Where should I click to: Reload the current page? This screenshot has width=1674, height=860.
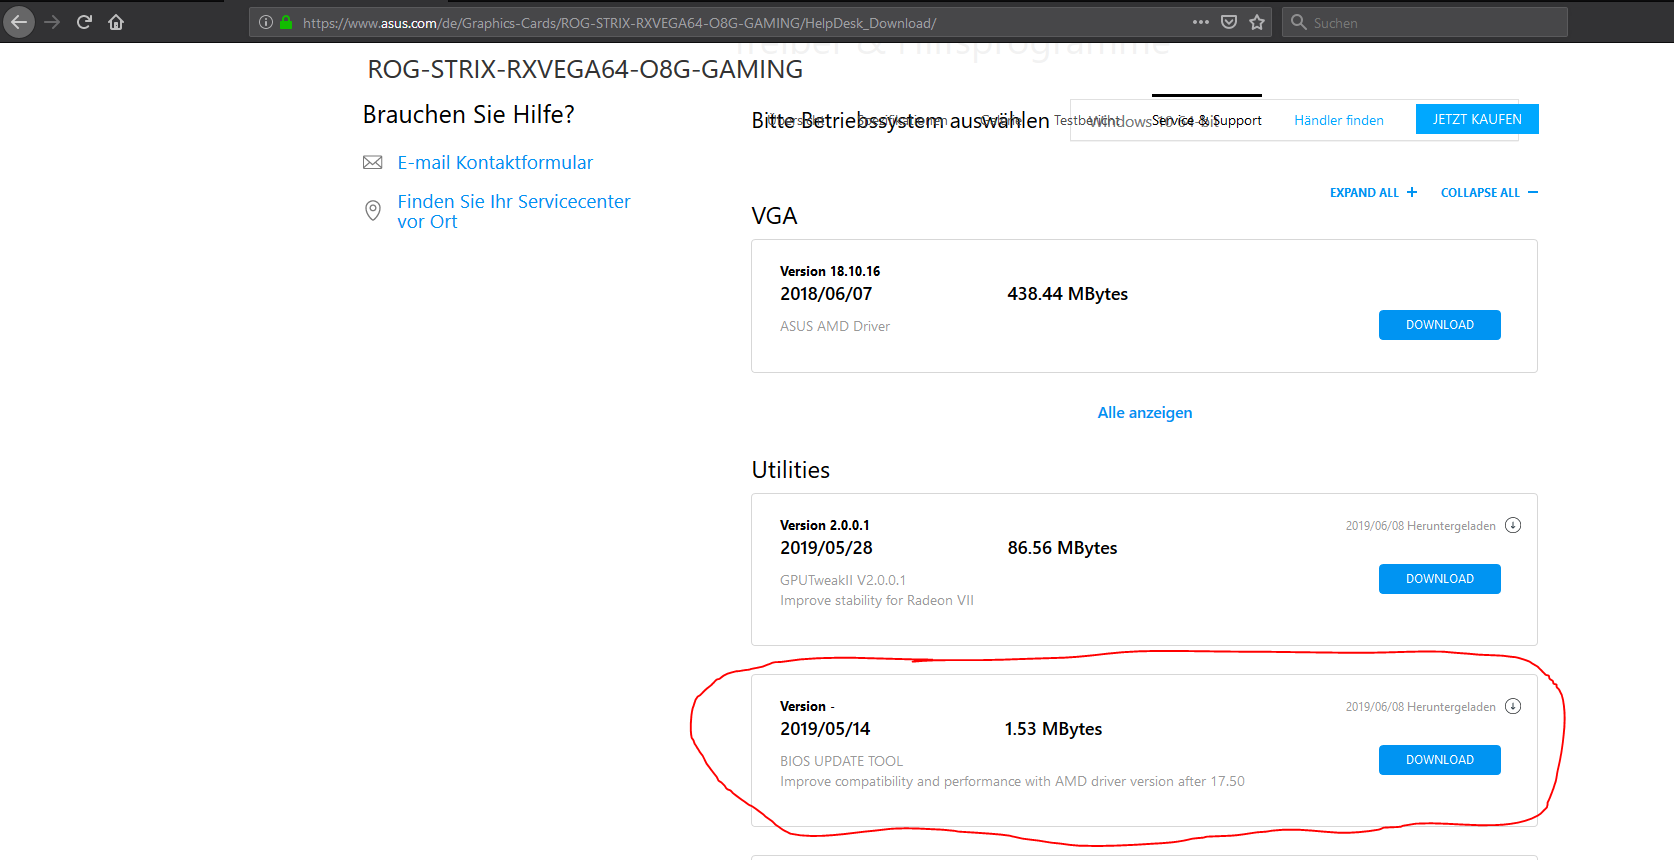(84, 22)
